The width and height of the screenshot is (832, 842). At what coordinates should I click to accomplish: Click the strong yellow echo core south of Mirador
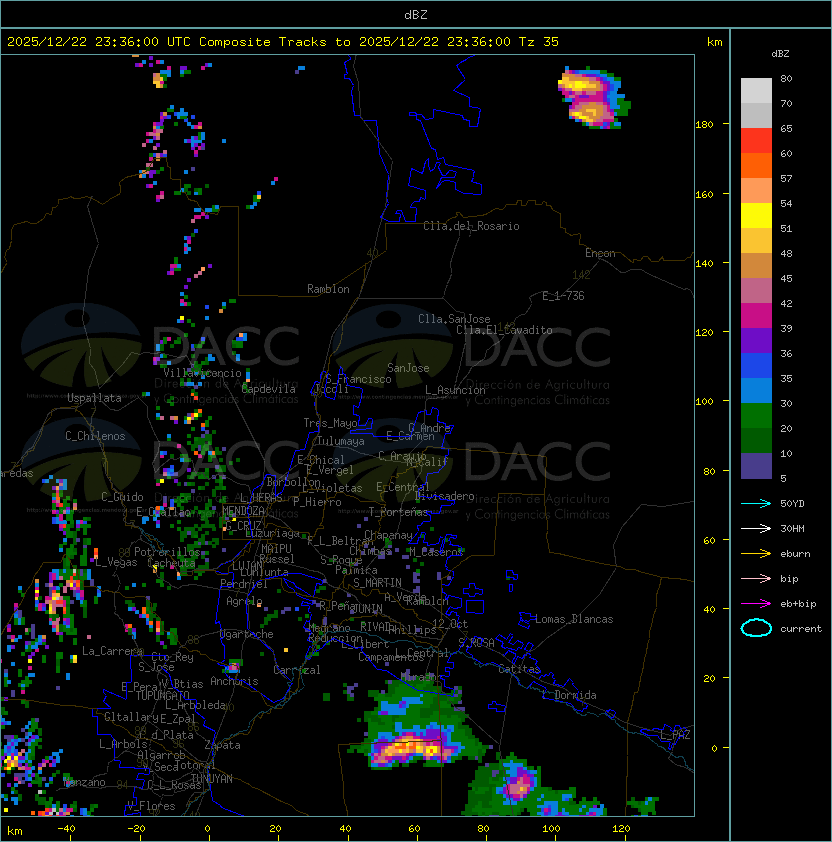point(414,749)
